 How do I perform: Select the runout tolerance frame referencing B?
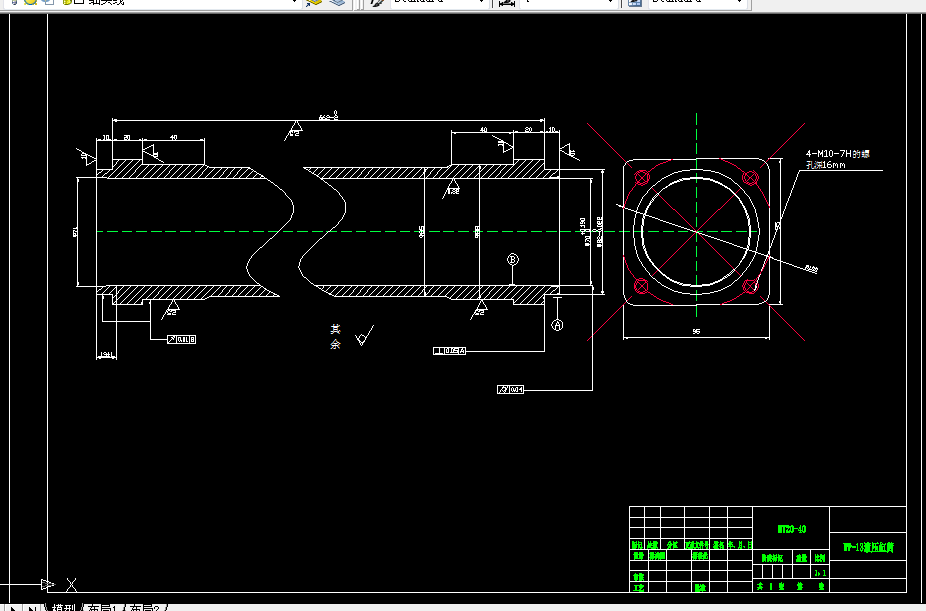click(181, 339)
